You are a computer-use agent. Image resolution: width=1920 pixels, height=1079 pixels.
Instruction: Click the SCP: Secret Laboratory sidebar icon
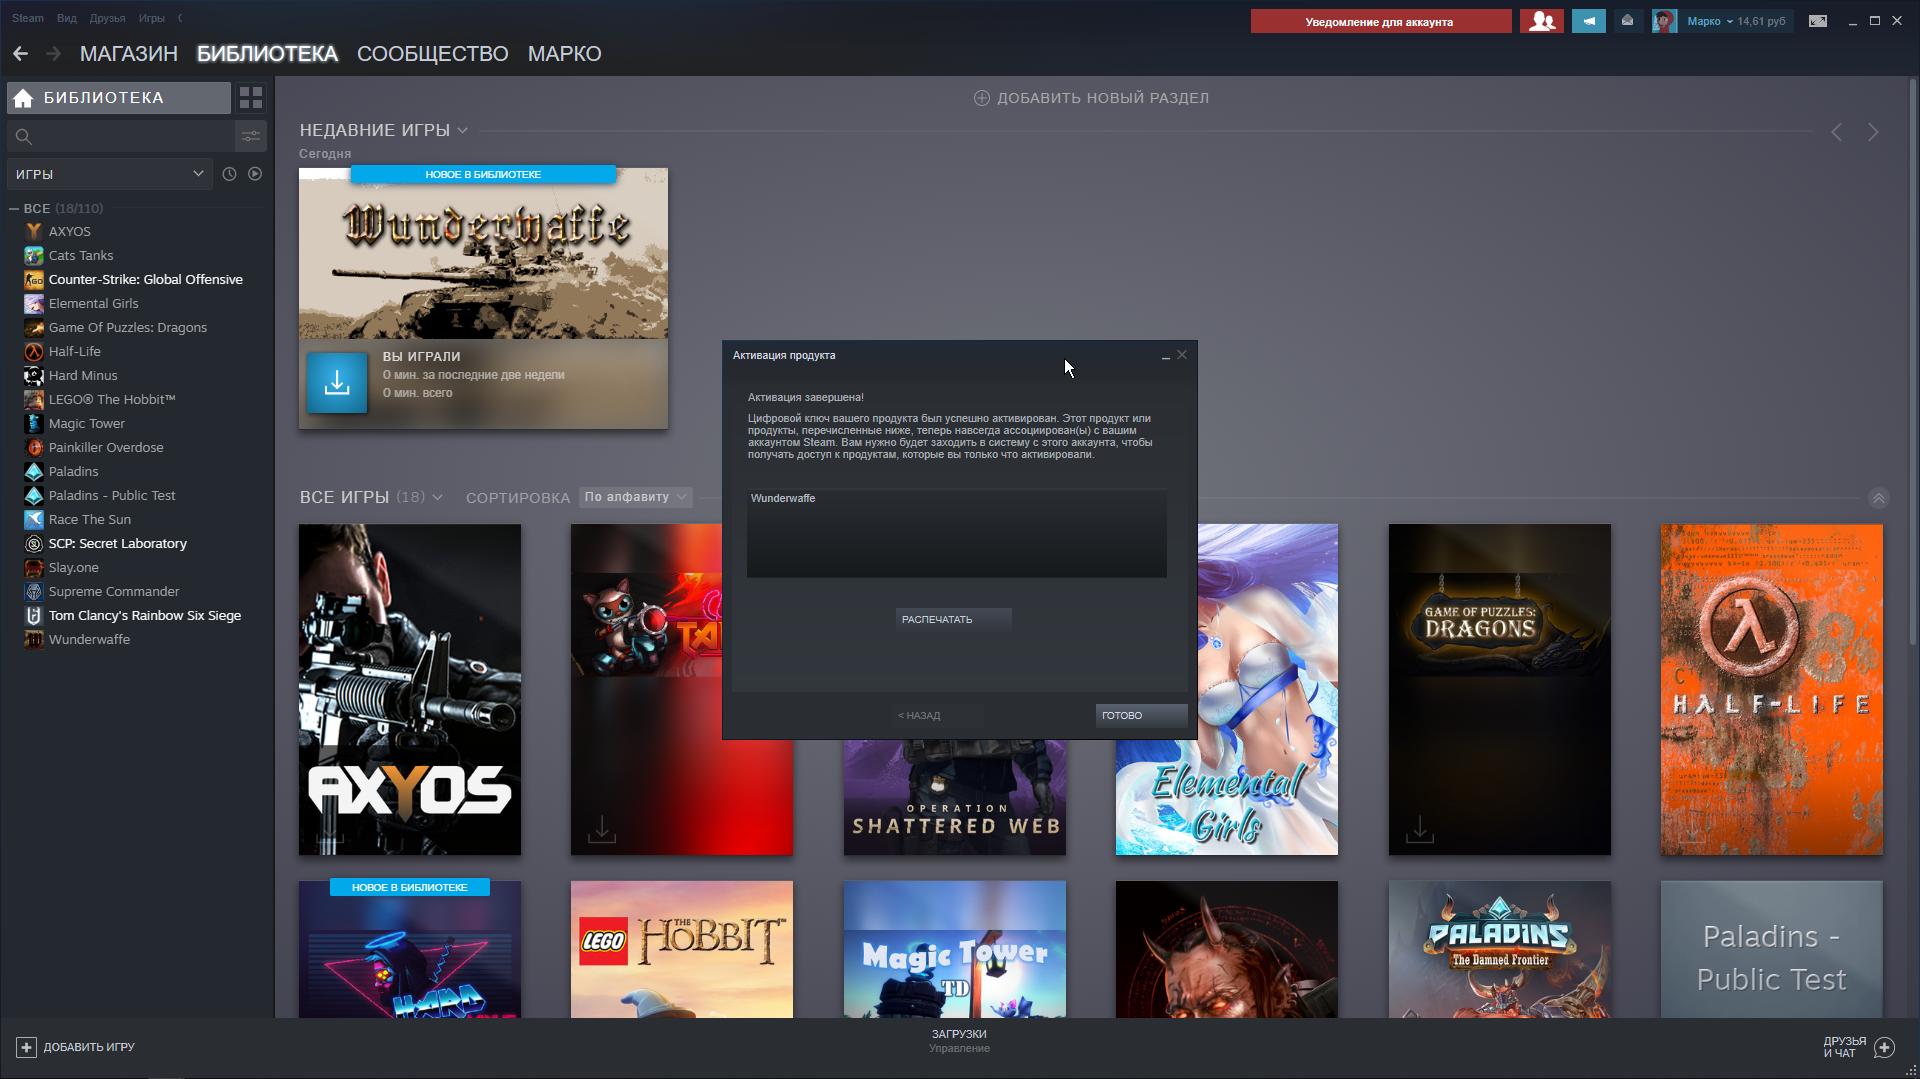click(34, 544)
